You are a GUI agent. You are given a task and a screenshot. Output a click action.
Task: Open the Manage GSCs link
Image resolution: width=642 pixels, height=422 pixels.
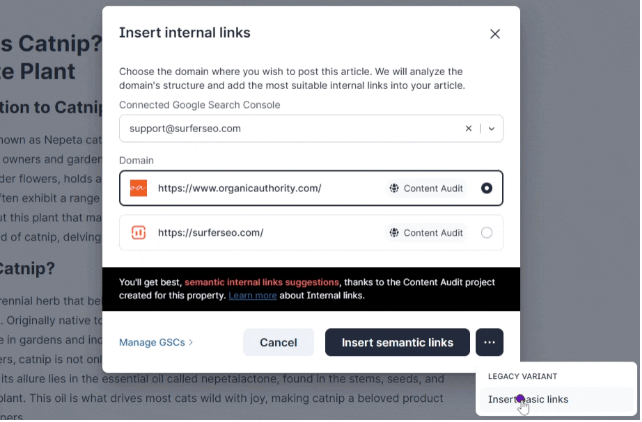156,342
